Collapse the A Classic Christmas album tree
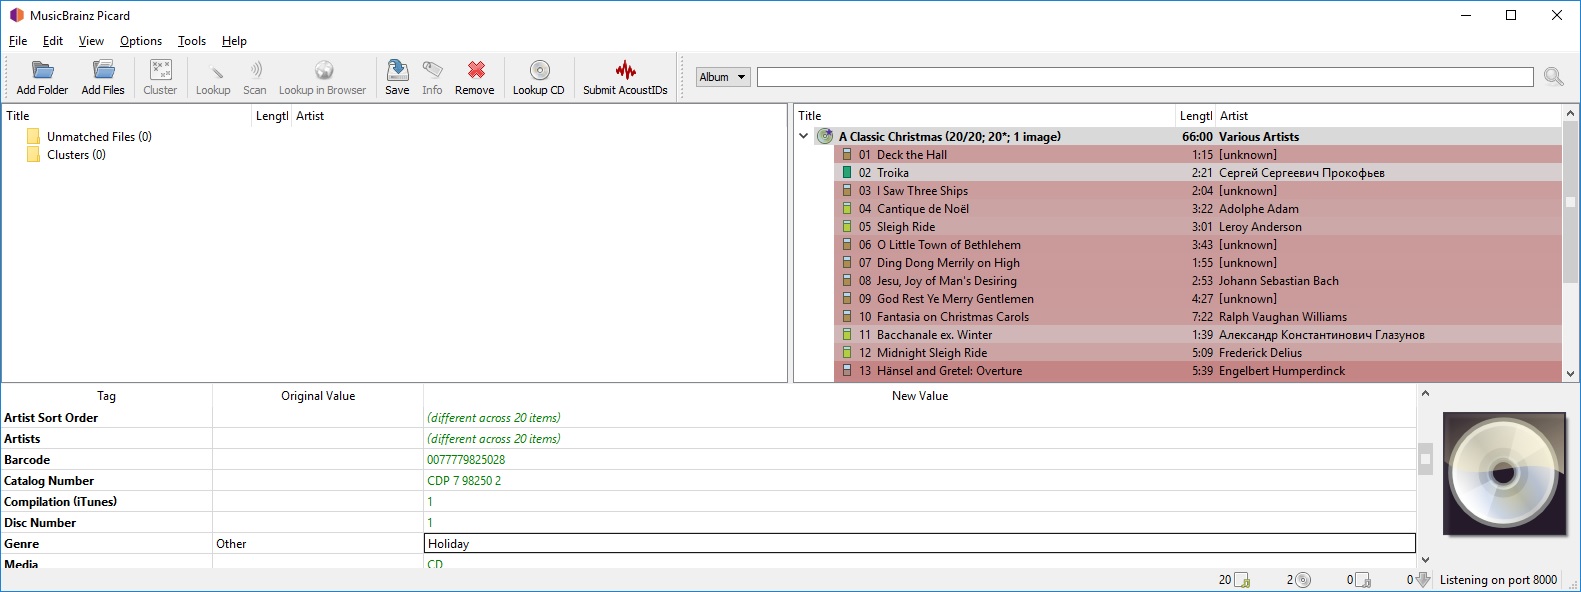This screenshot has width=1581, height=592. 803,136
